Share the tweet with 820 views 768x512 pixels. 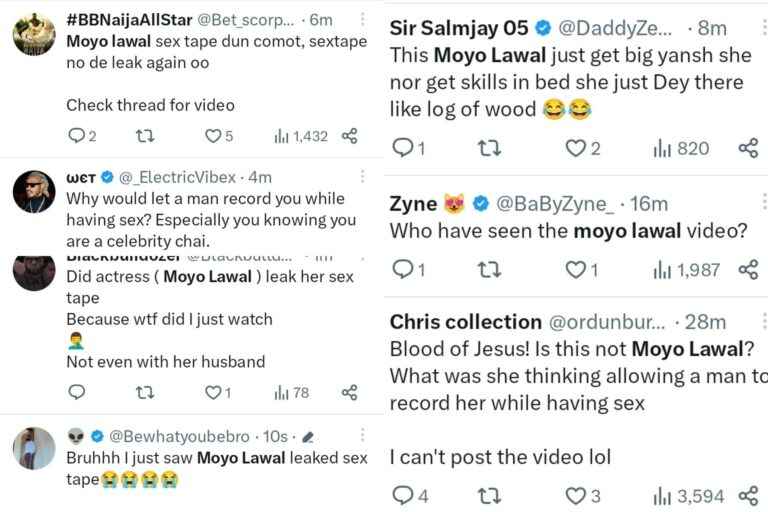(x=748, y=148)
